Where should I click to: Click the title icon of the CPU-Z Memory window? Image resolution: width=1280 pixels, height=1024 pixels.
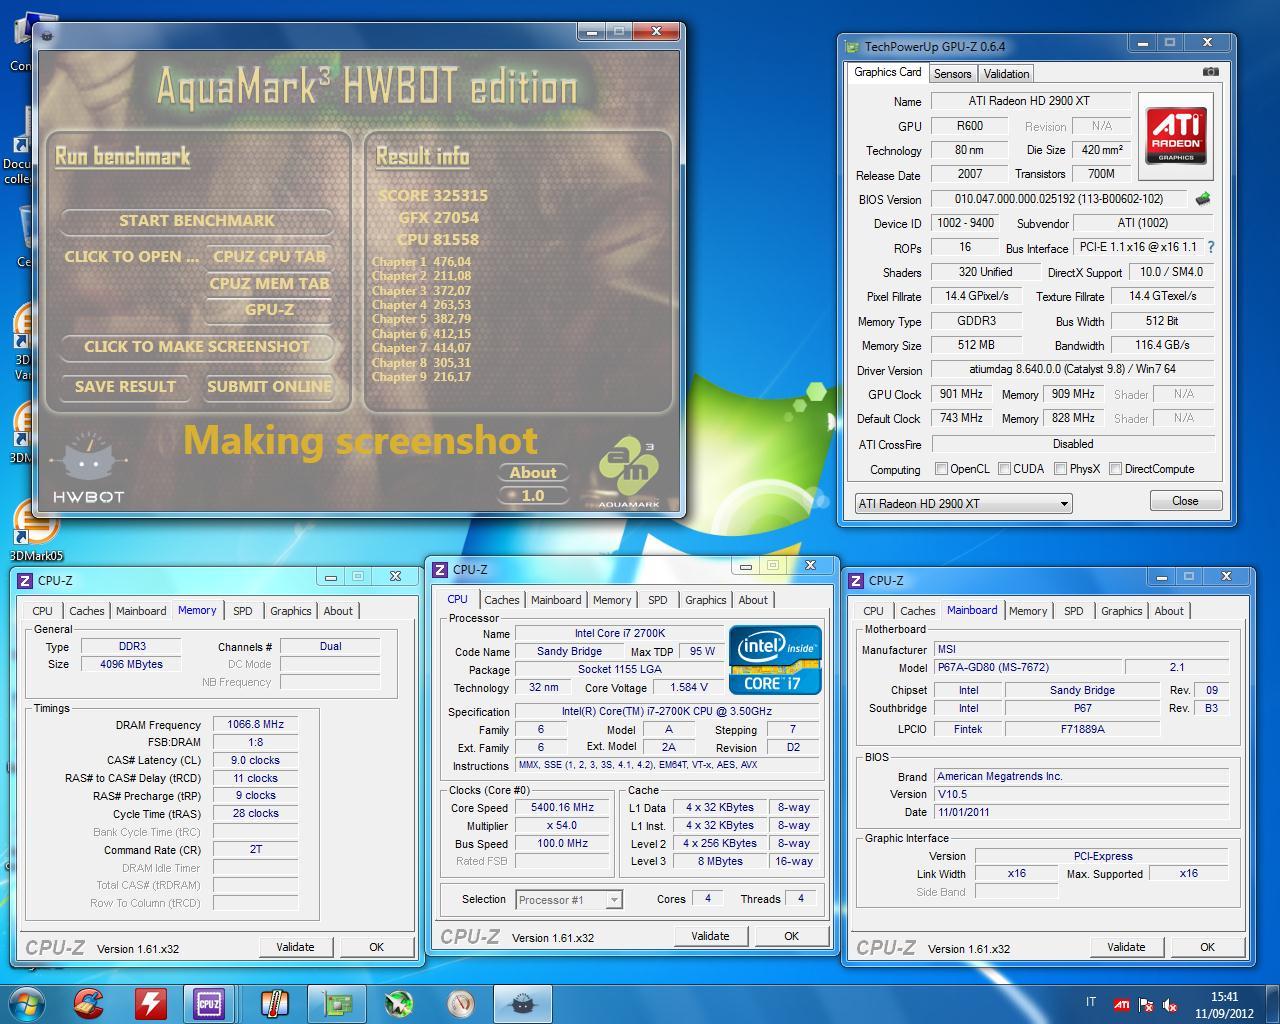[x=25, y=580]
